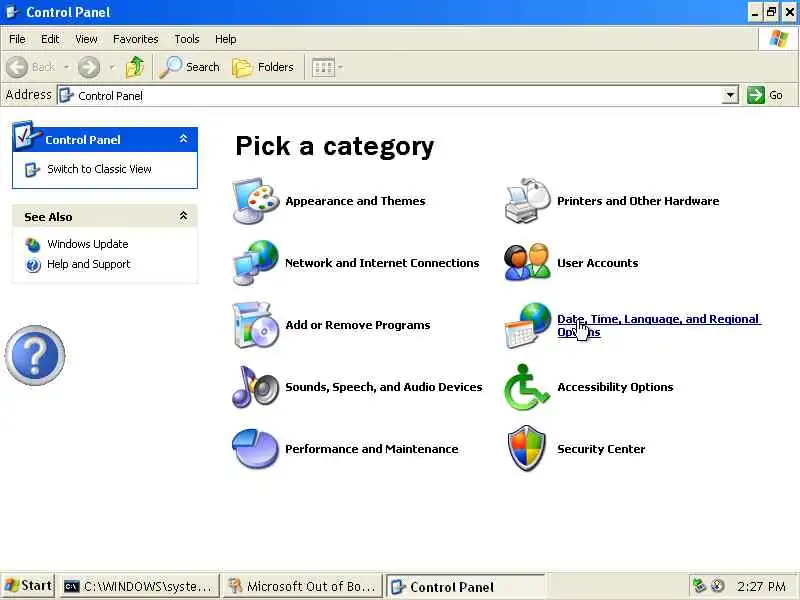Switch to Microsoft Out of Box taskbar window

303,586
